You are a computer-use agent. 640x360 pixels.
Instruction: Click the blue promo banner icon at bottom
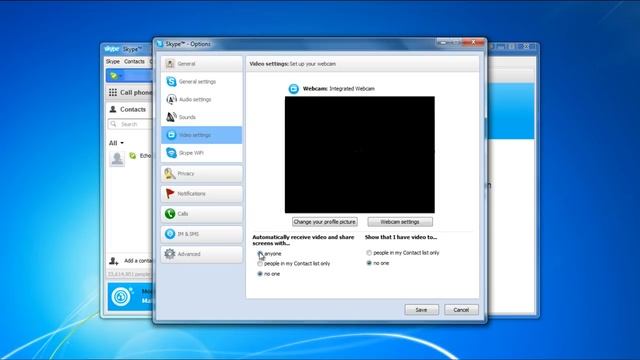121,297
